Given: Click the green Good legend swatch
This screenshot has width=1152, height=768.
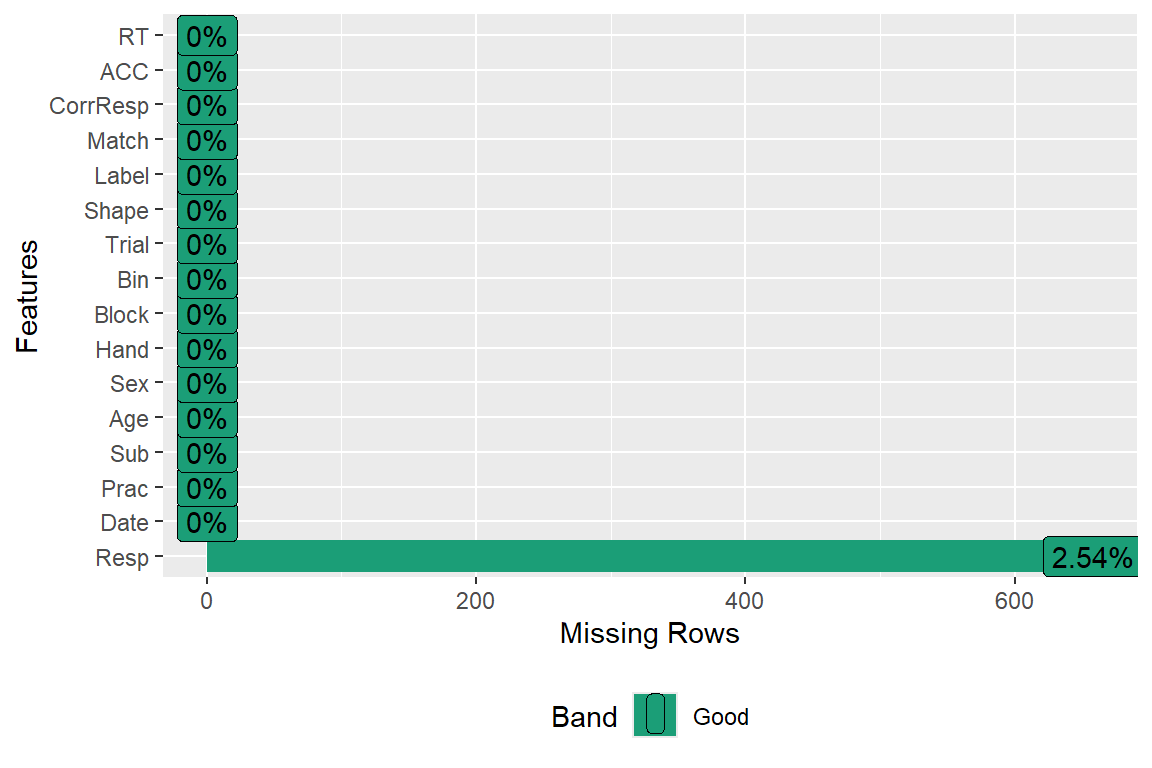Looking at the screenshot, I should click(655, 715).
